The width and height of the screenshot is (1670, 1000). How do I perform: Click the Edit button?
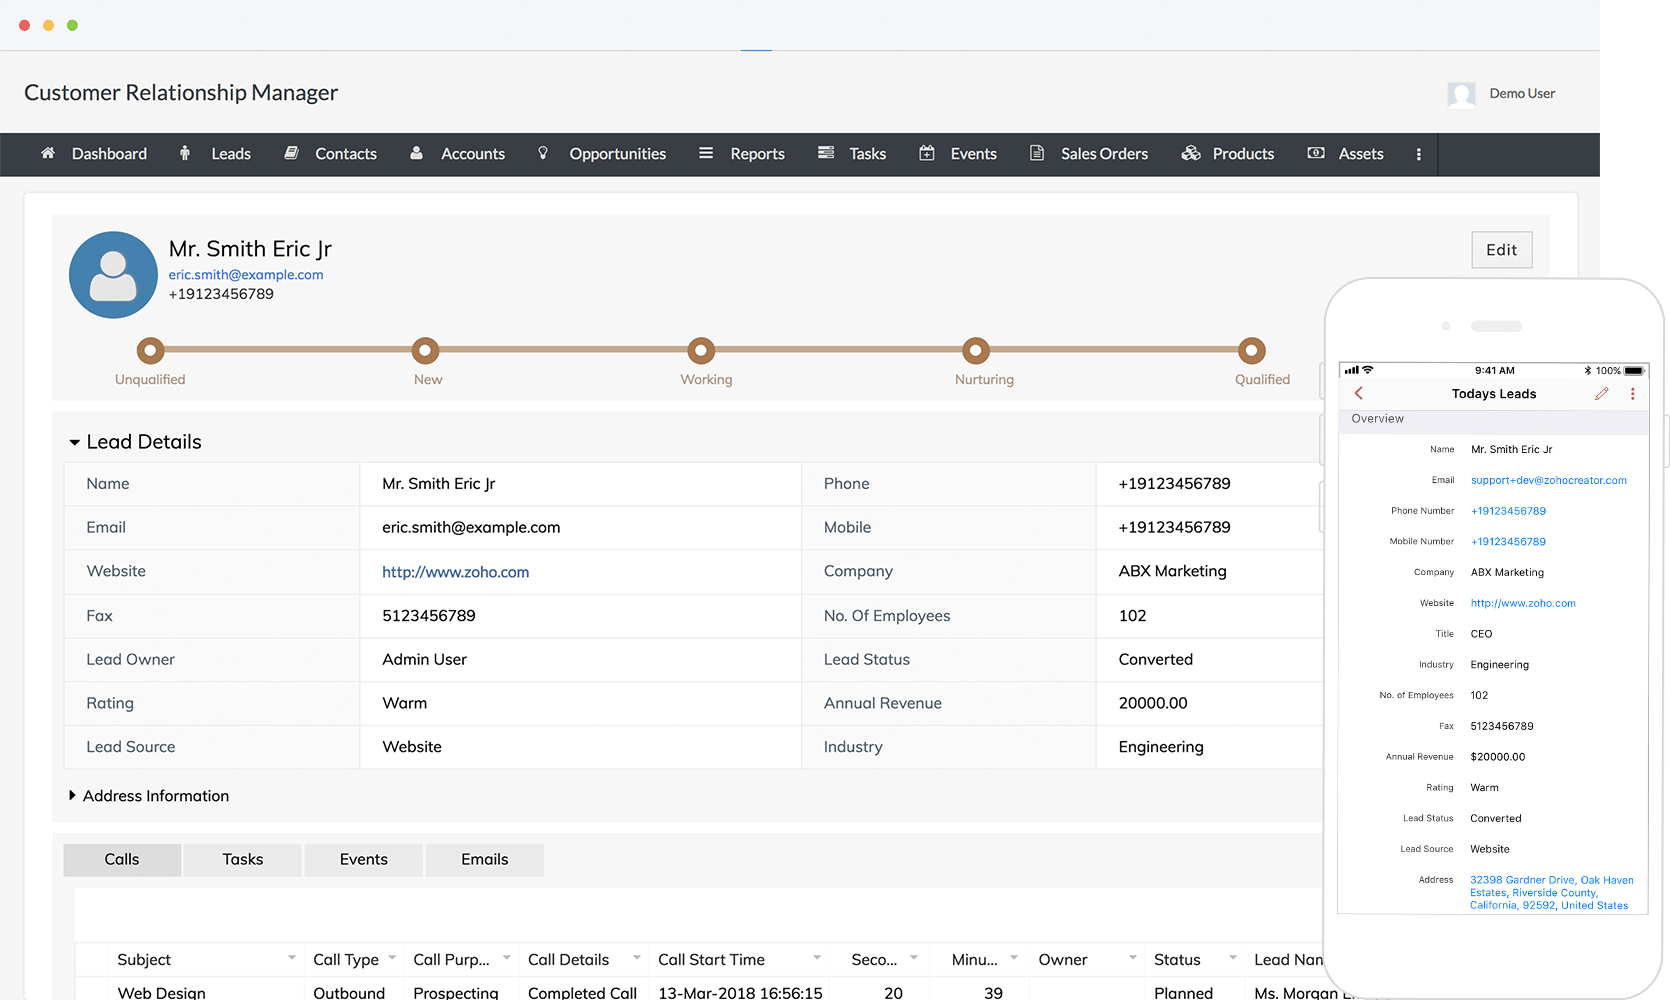click(x=1501, y=250)
